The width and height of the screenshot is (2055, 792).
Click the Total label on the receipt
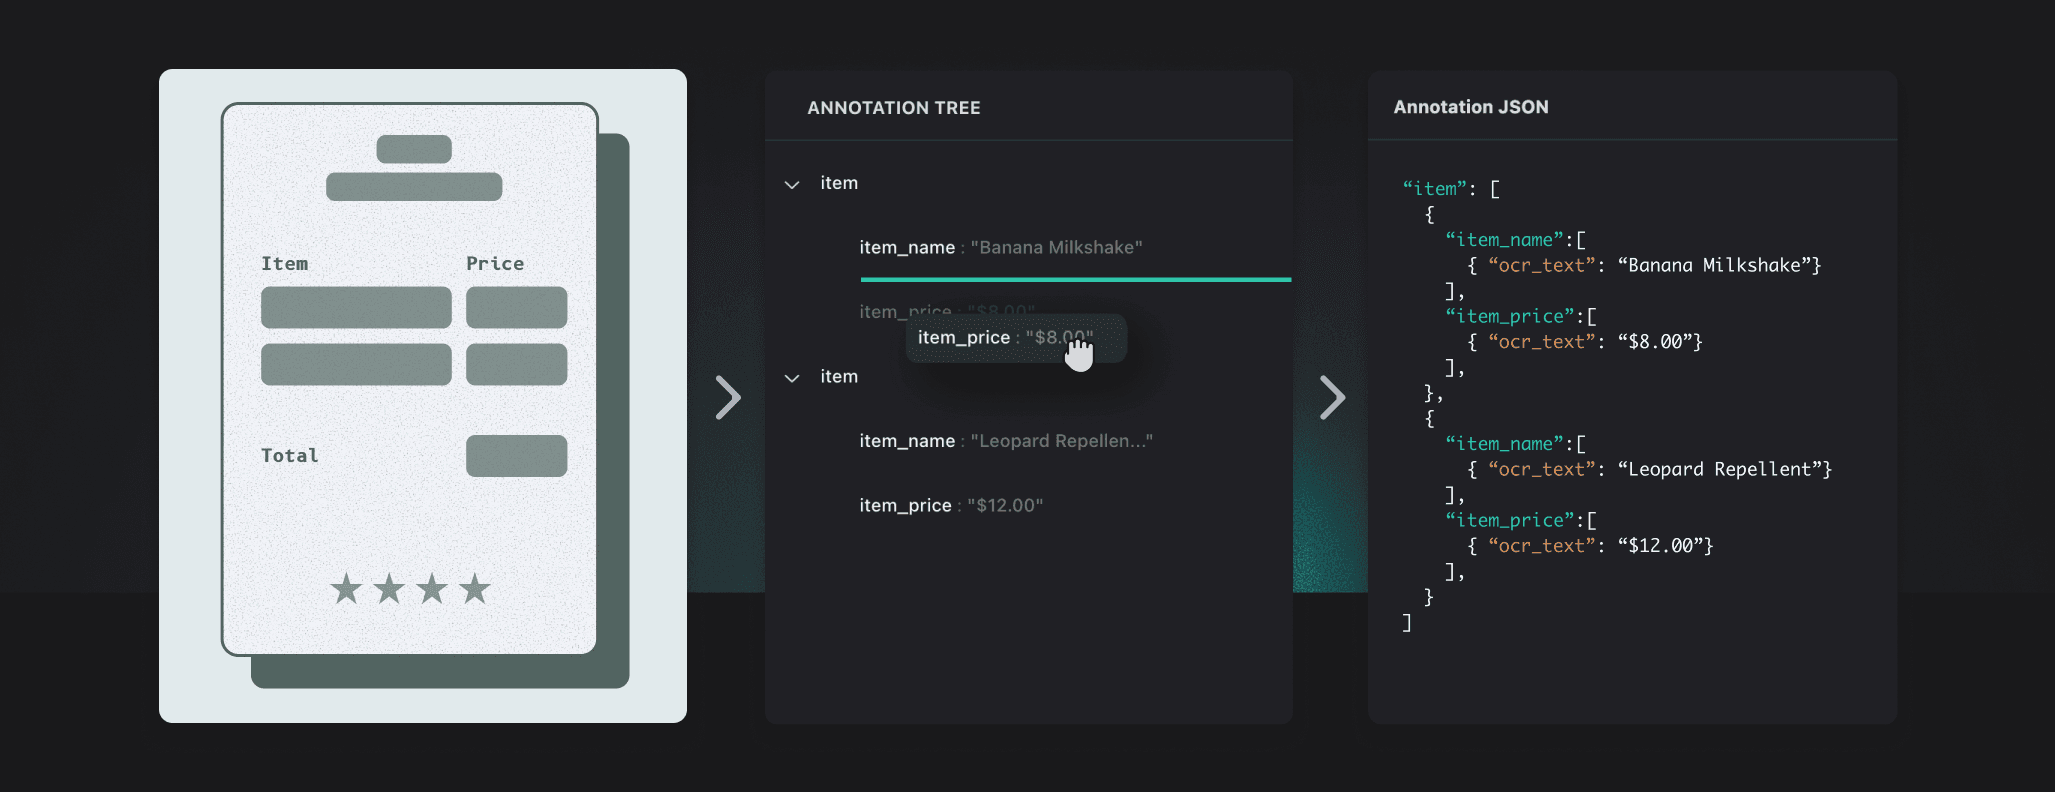(x=290, y=456)
